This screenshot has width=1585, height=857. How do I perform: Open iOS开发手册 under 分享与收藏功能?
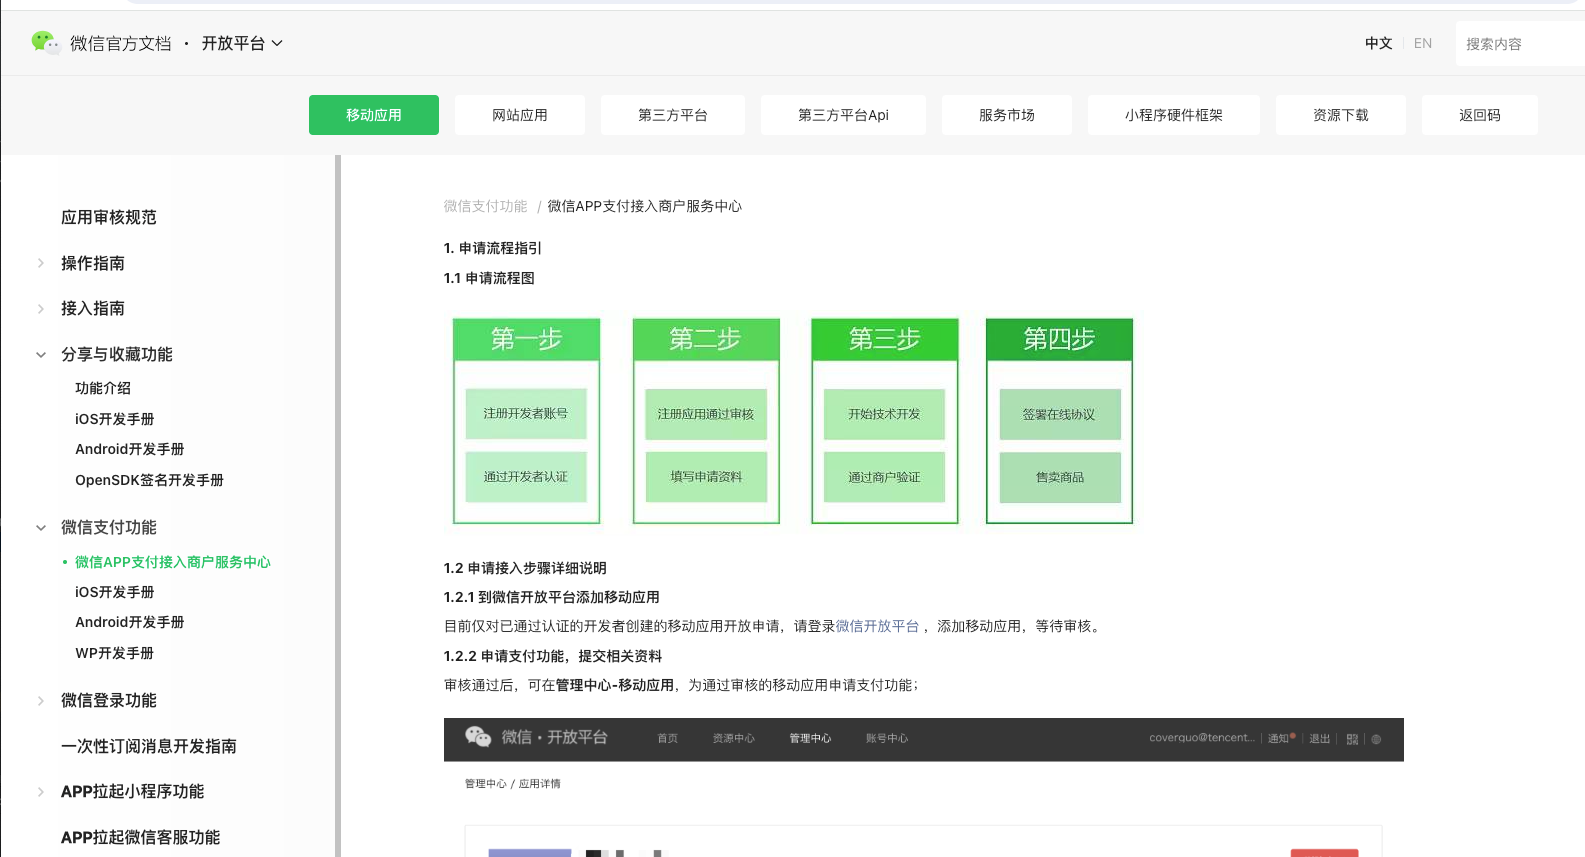[115, 419]
